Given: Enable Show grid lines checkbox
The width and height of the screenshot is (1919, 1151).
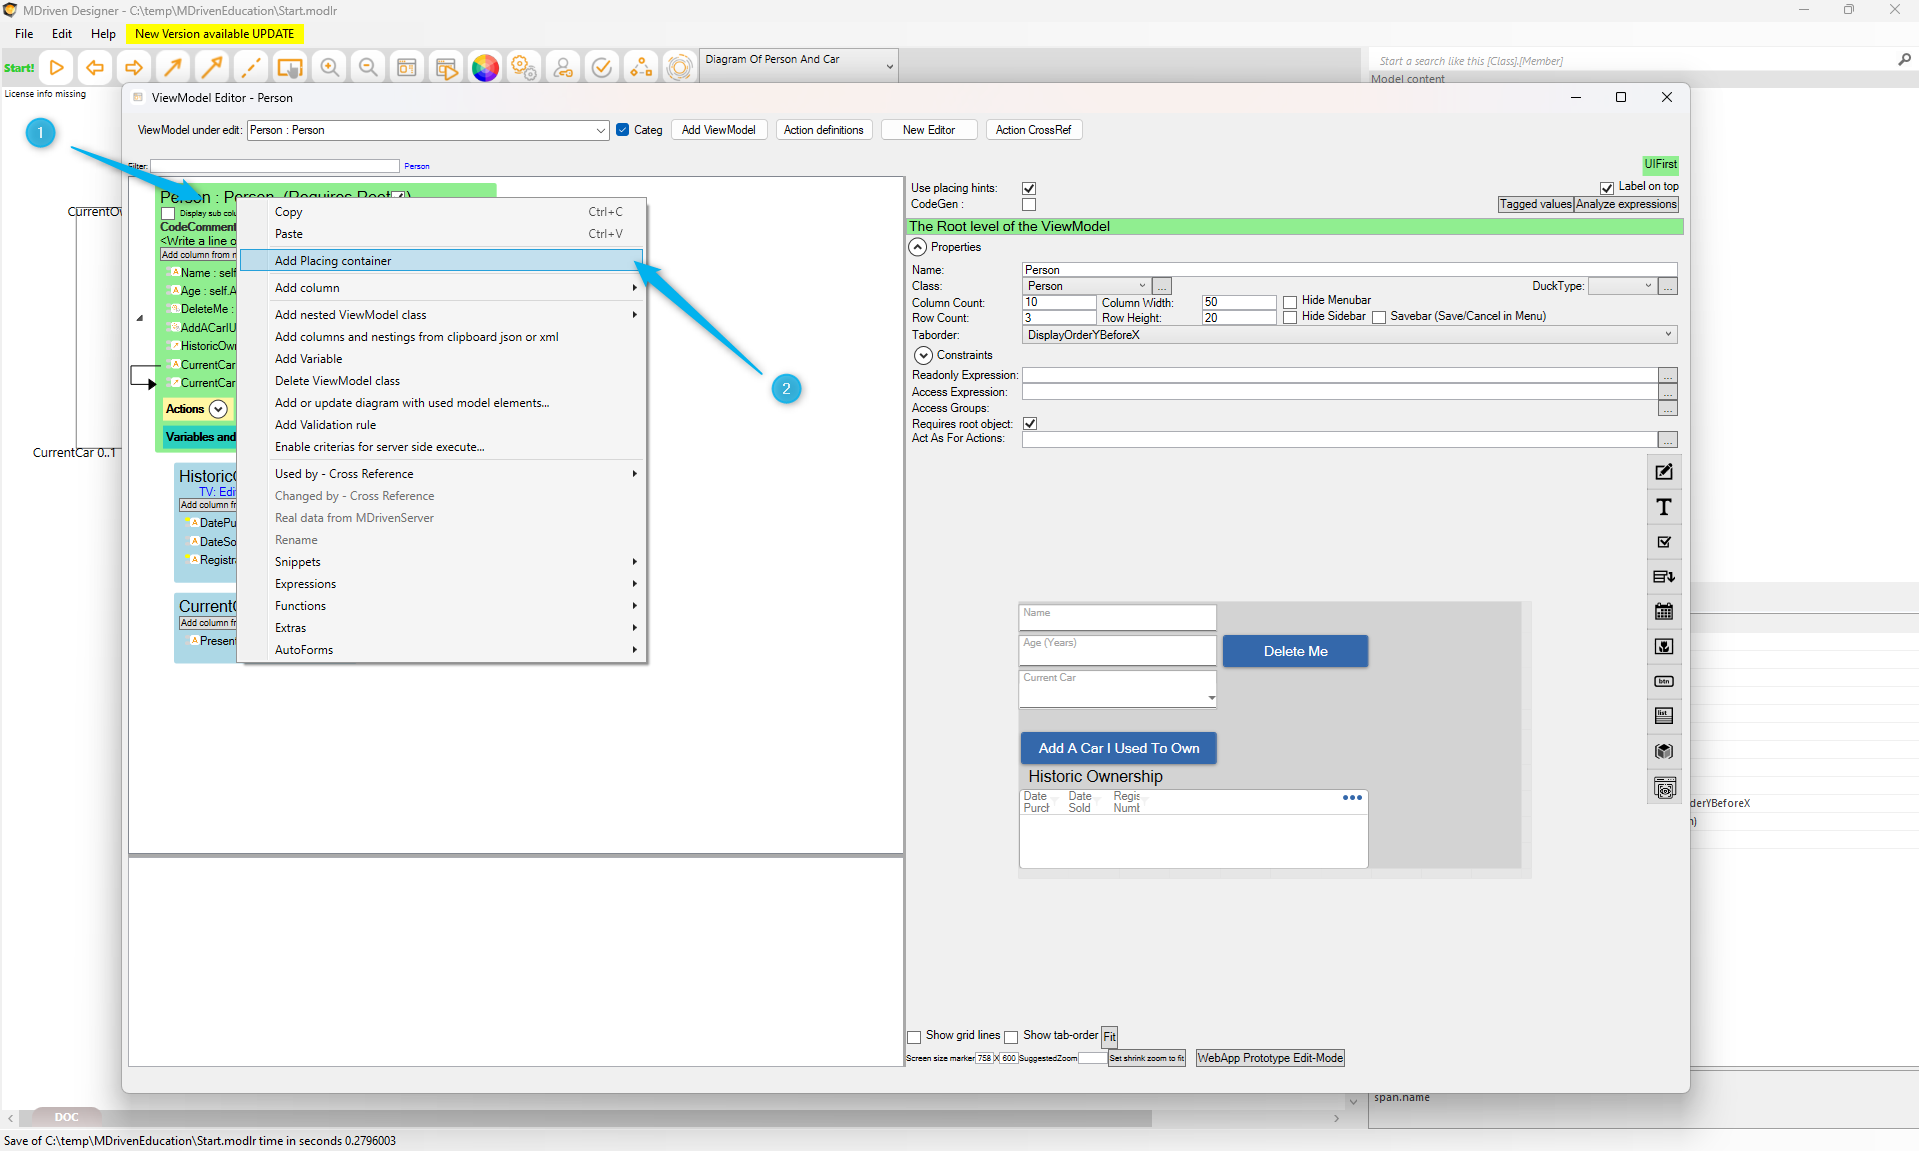Looking at the screenshot, I should [x=914, y=1037].
